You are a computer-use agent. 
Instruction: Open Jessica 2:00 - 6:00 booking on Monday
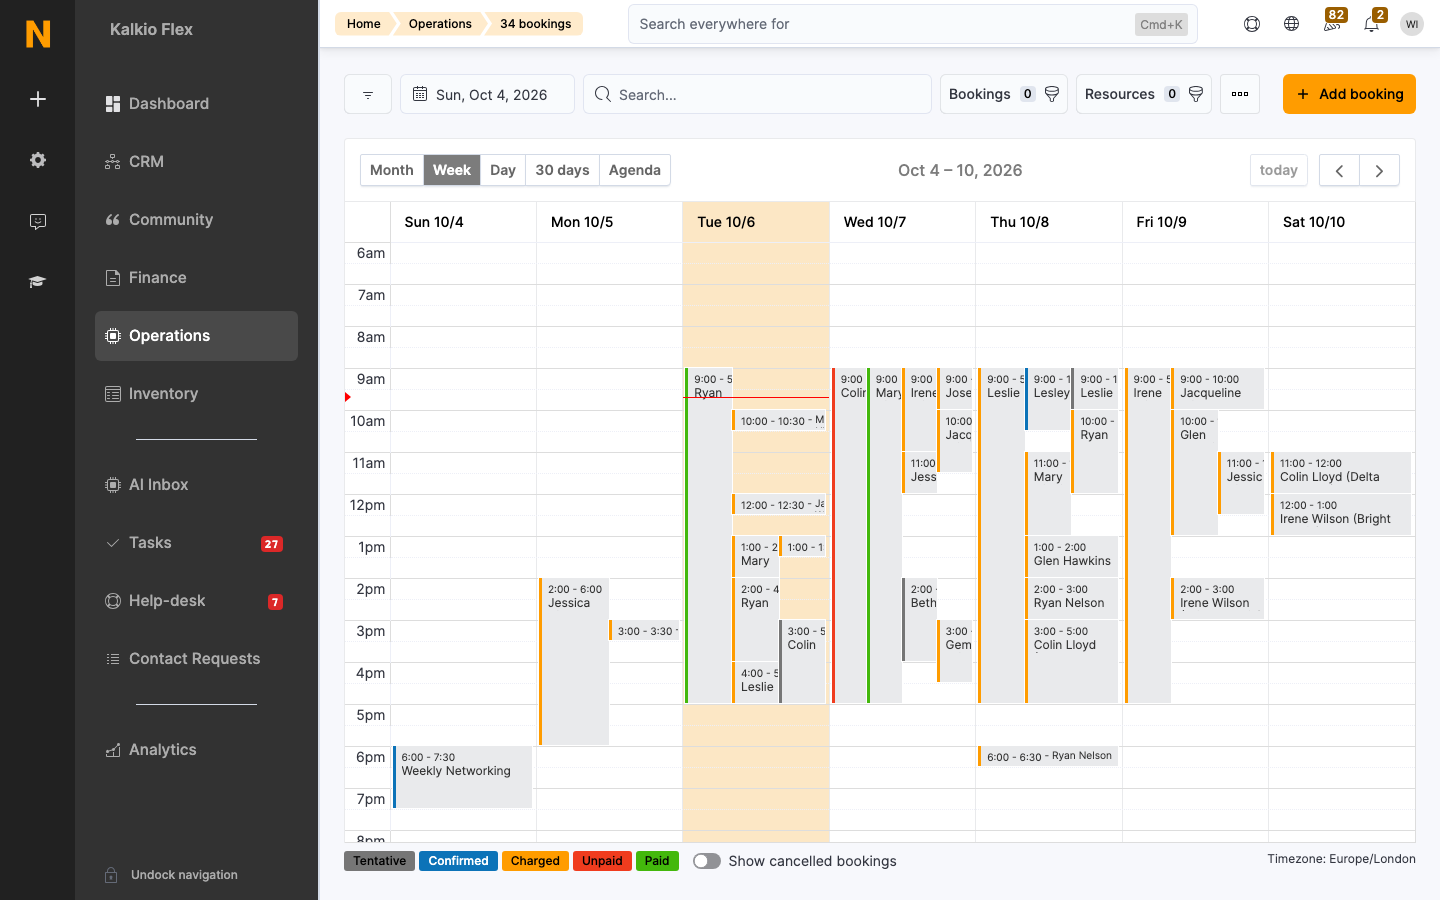pos(574,662)
